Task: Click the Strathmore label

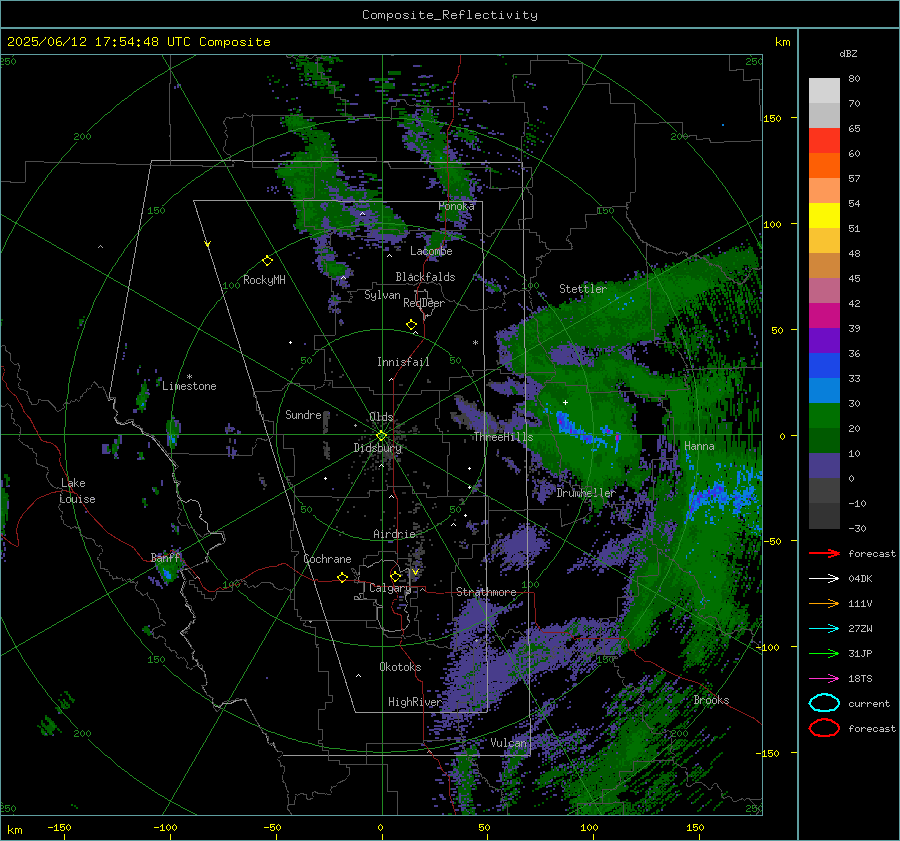Action: (486, 592)
